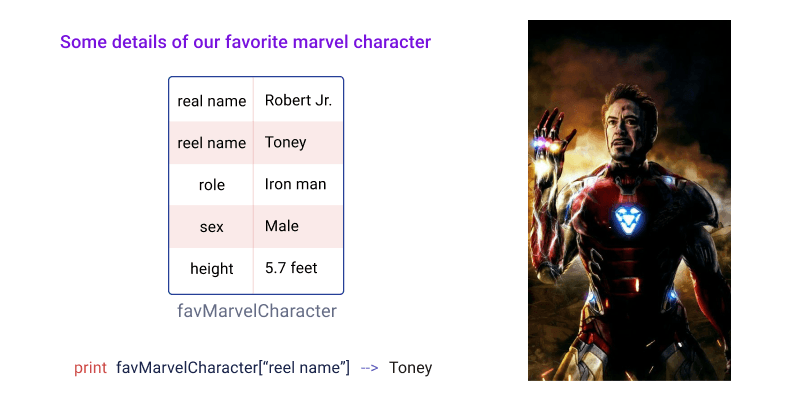Select the "Robert Jr." value cell
Screen dimensions: 802x401
(298, 100)
